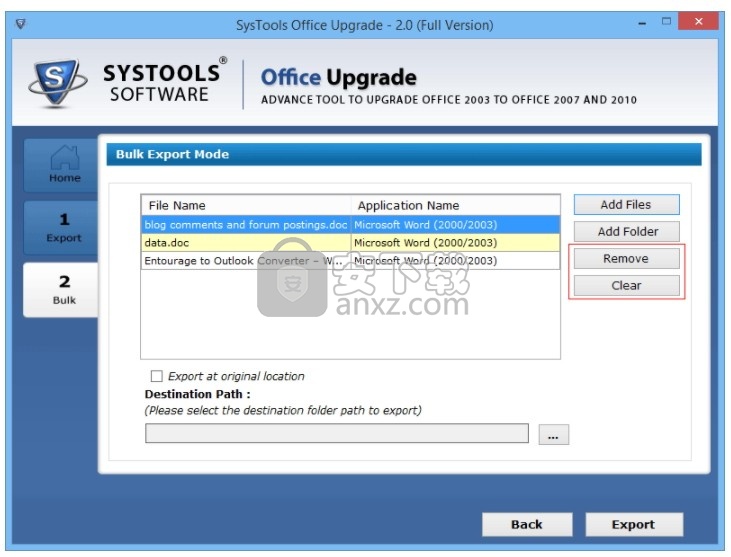This screenshot has width=731, height=557.
Task: Maximize the SysTools Office Upgrade window
Action: (666, 21)
